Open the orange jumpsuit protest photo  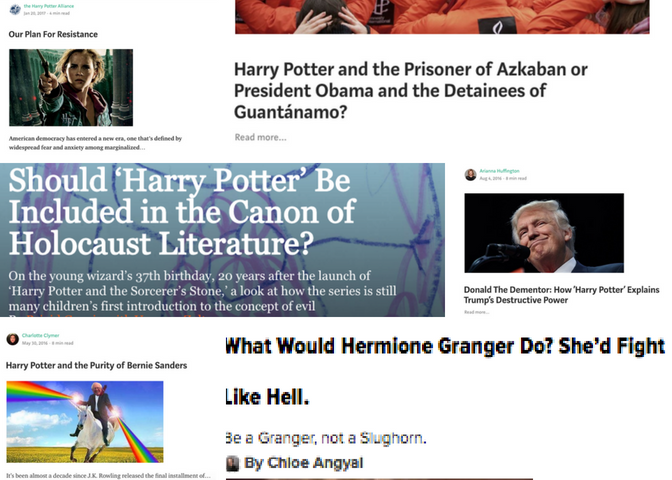(442, 17)
